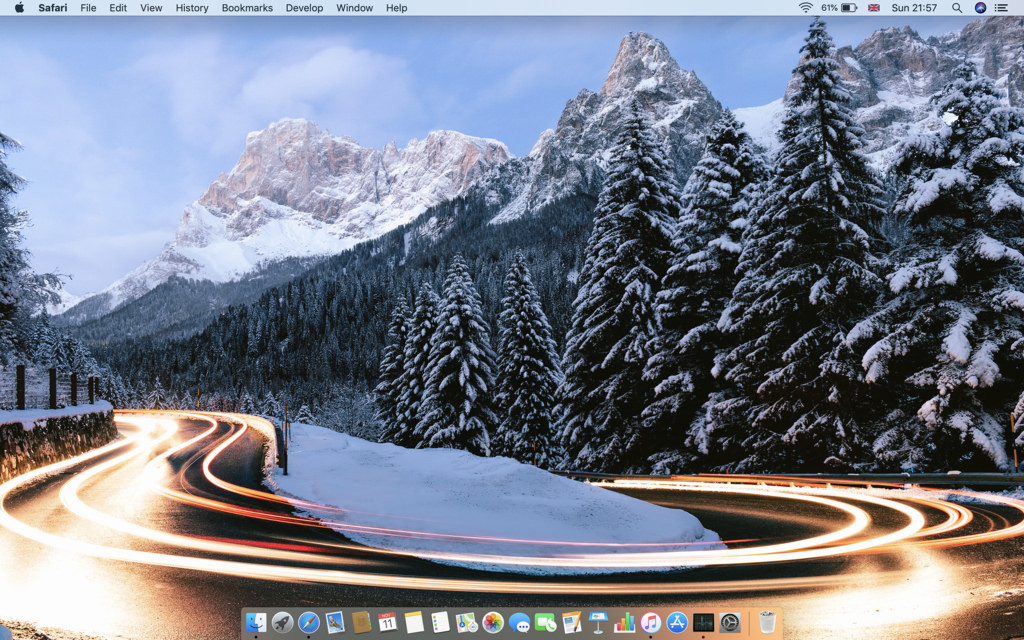Open Calendar showing Nov 11
1024x640 pixels.
point(388,622)
